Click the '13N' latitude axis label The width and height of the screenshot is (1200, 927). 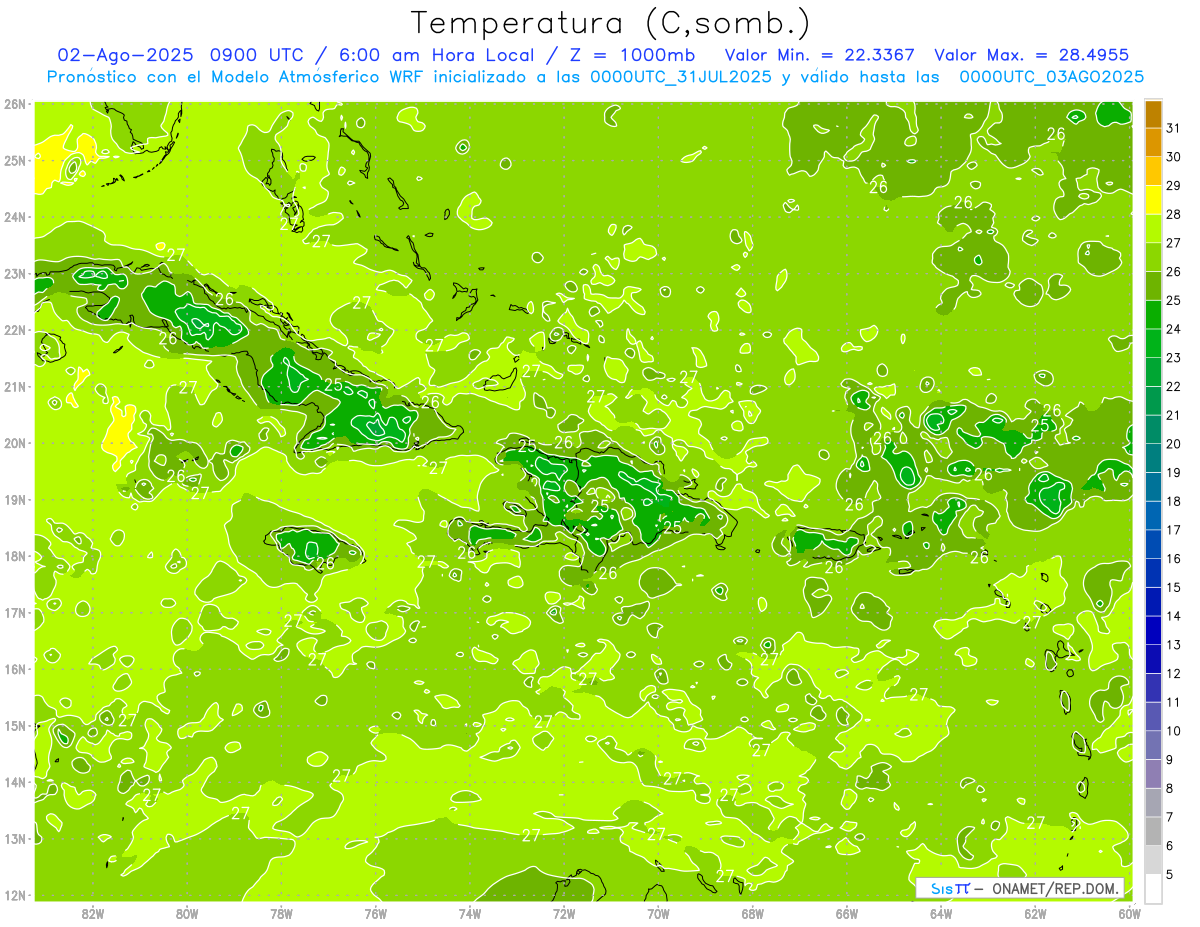14,838
